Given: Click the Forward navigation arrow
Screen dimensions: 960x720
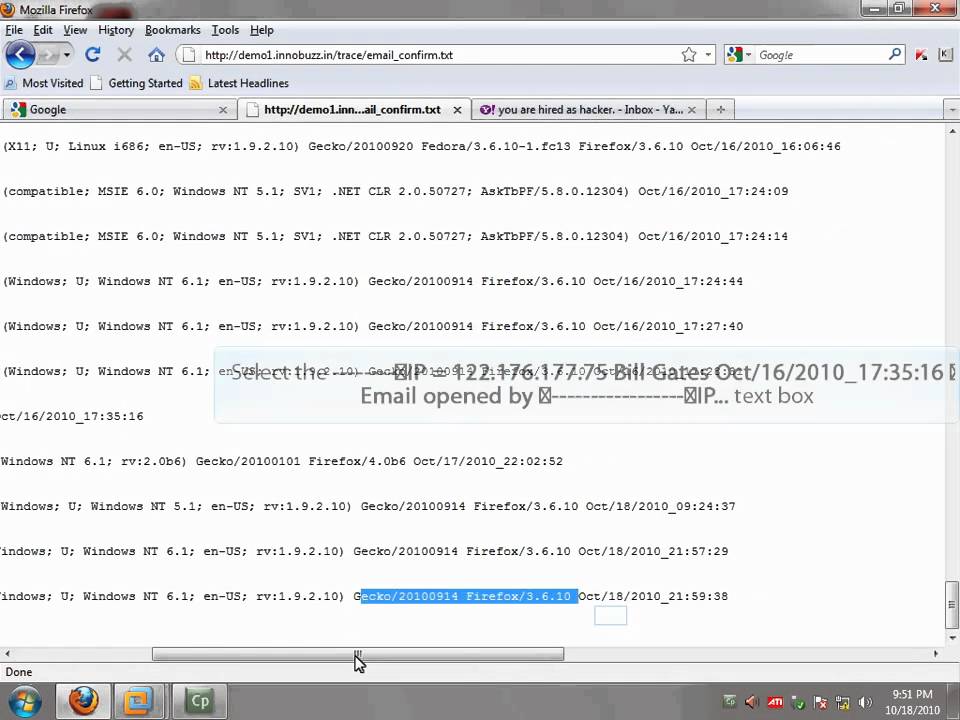Looking at the screenshot, I should click(x=47, y=55).
